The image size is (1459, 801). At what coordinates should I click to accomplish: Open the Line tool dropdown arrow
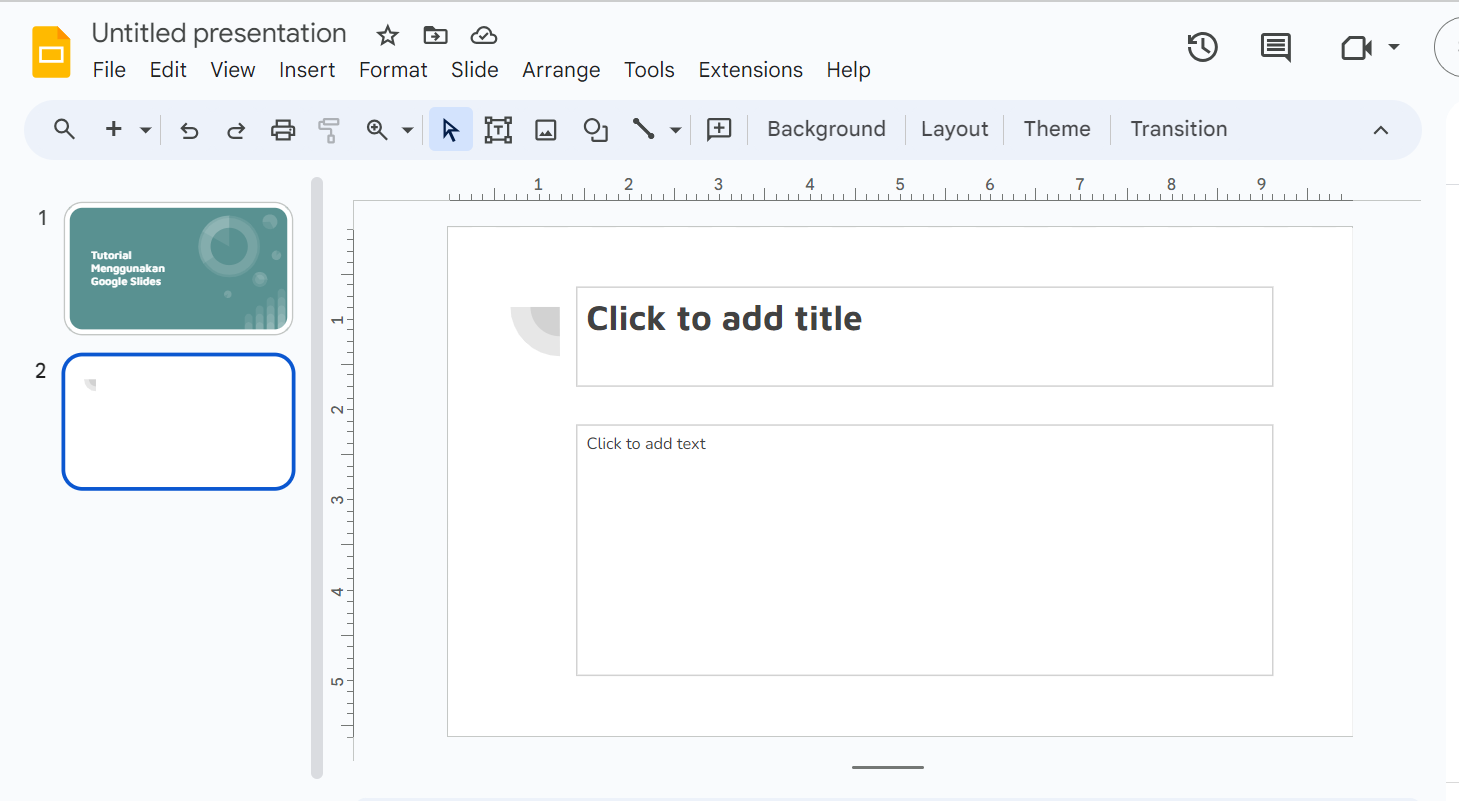tap(675, 129)
